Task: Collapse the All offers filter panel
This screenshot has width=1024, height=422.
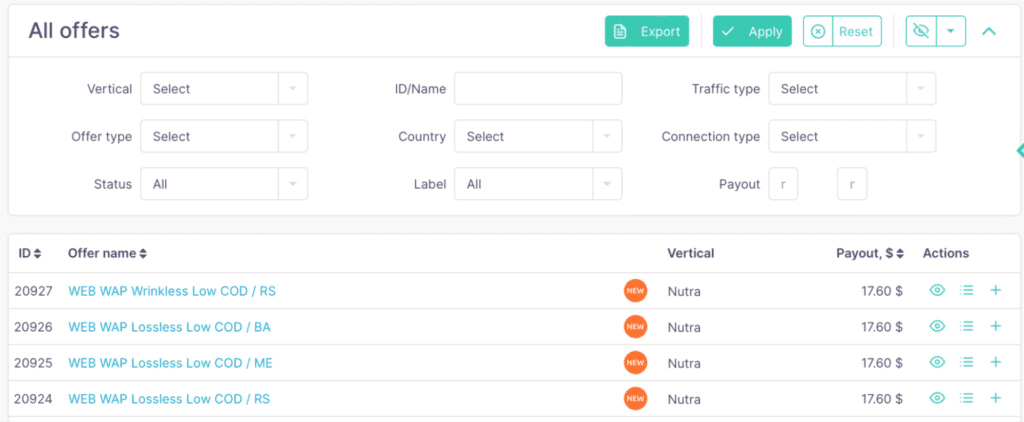Action: point(989,31)
